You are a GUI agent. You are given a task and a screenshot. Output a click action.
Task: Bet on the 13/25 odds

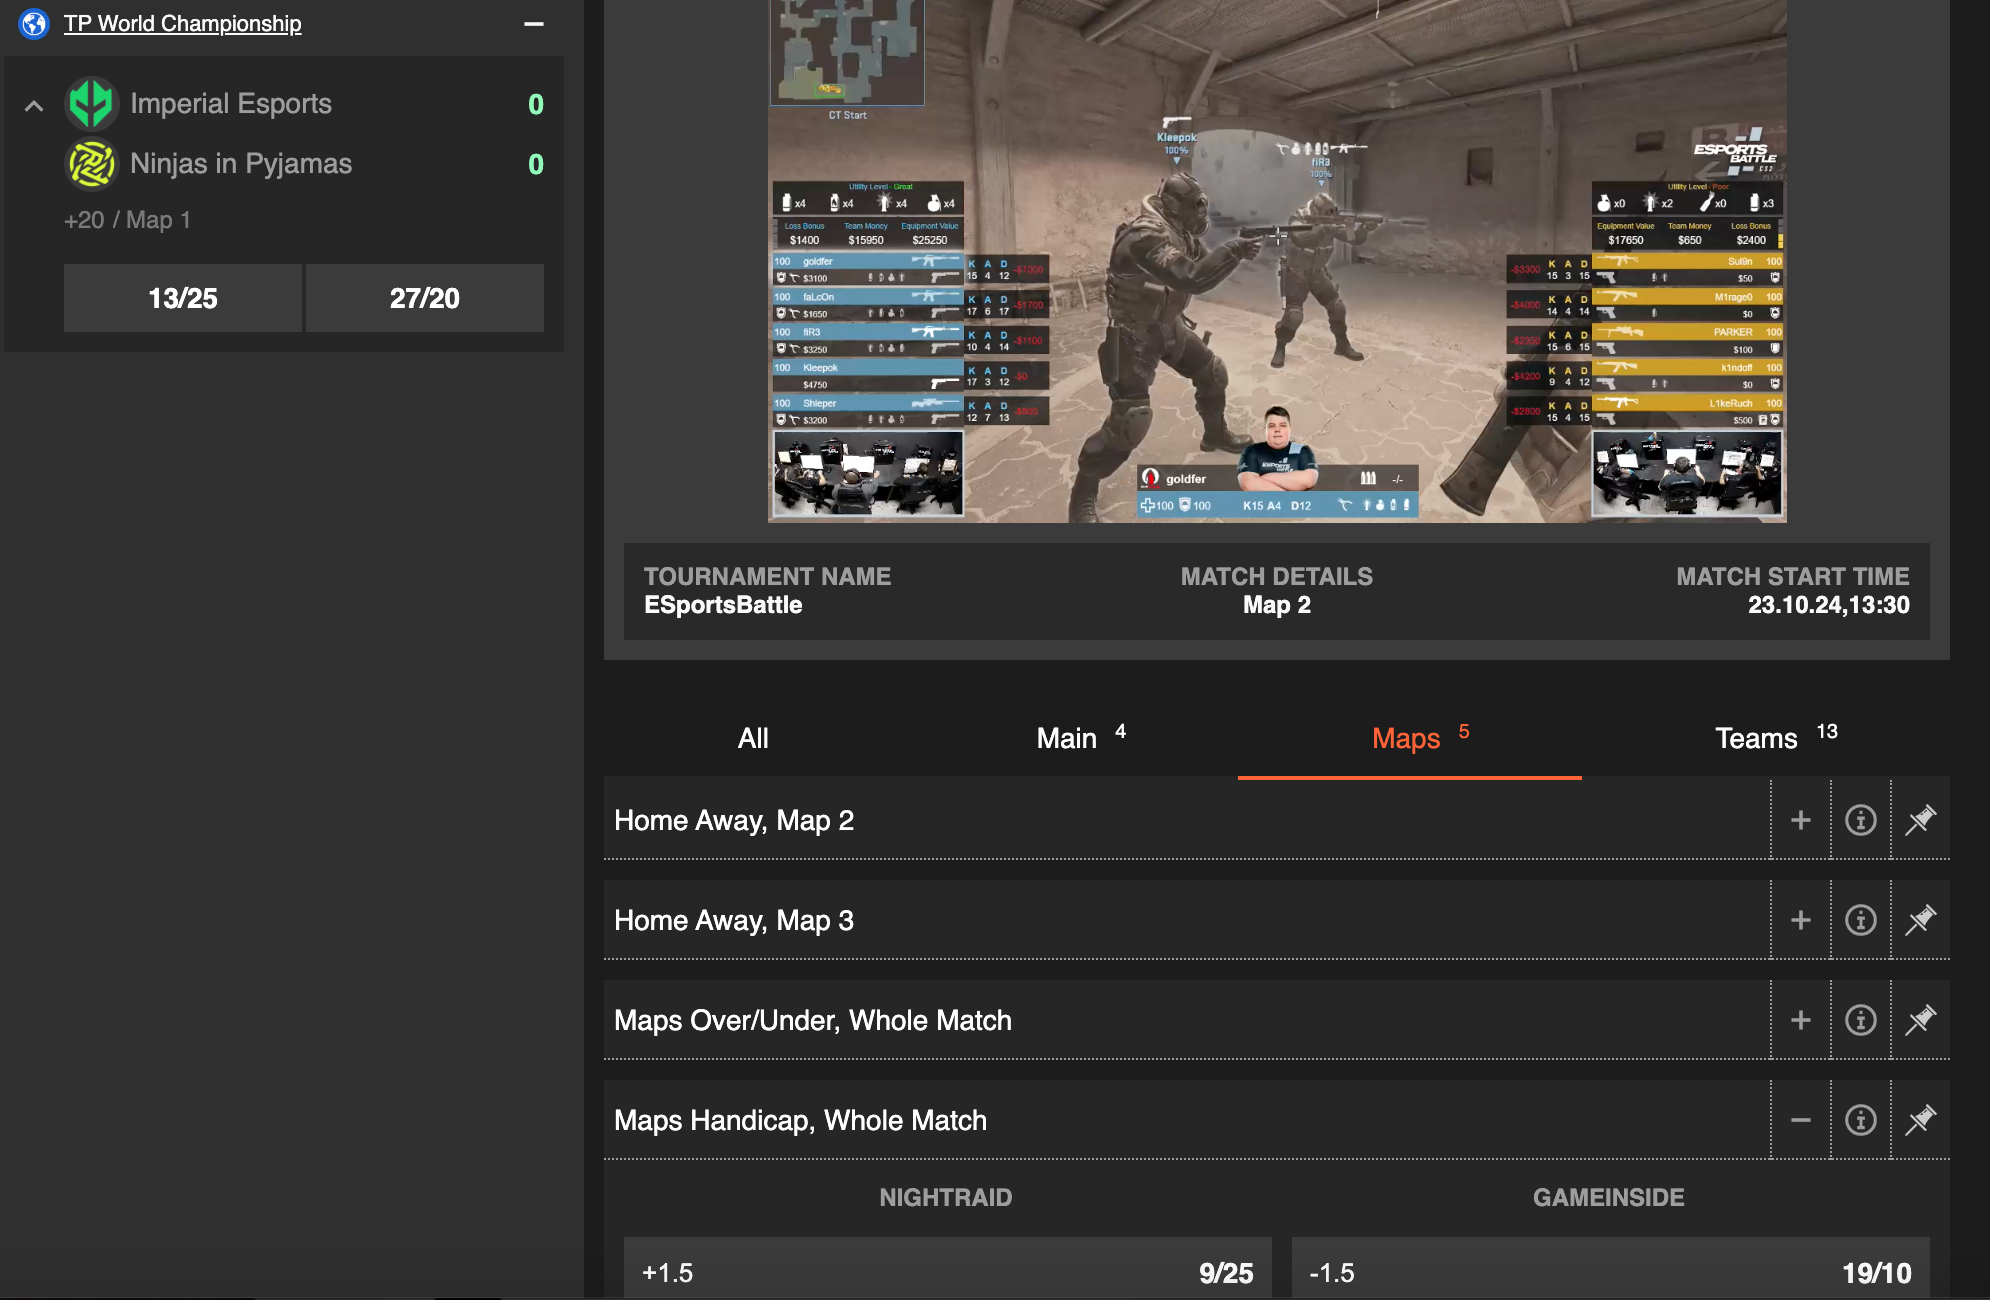pos(183,298)
